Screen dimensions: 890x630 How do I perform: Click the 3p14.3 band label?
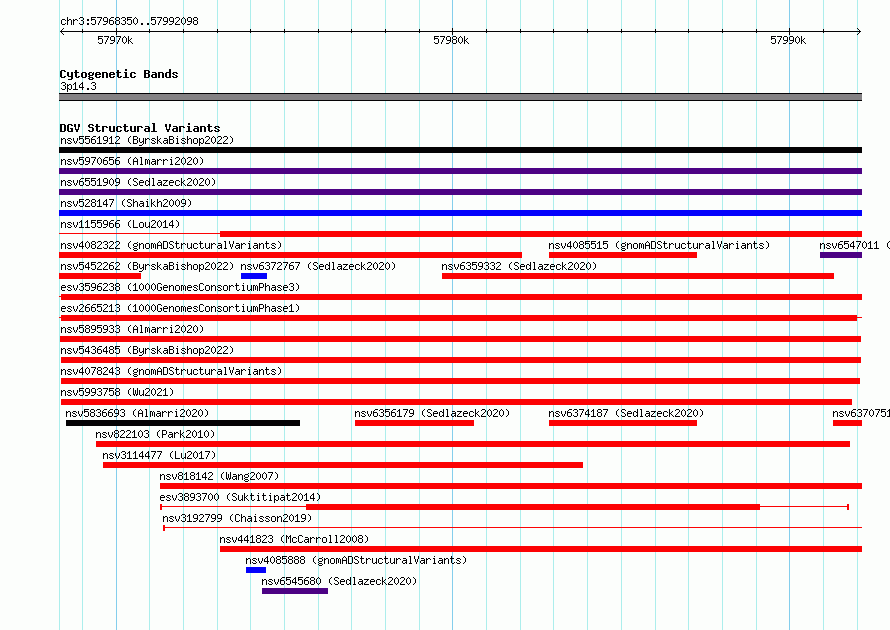point(78,86)
